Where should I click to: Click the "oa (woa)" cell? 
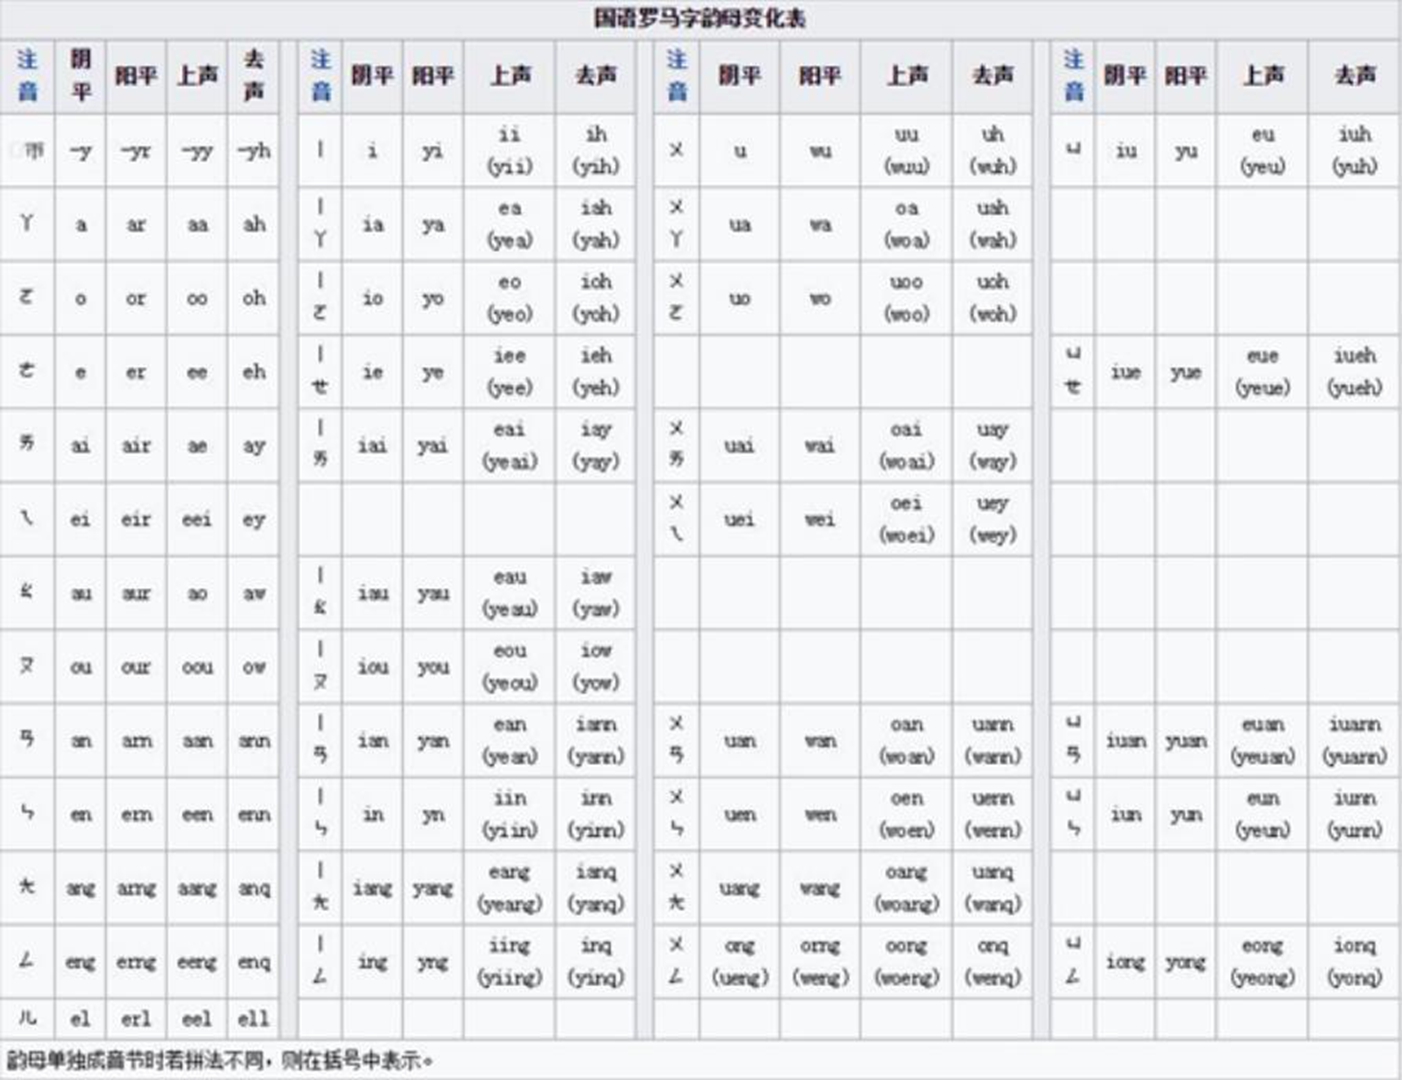pos(906,225)
